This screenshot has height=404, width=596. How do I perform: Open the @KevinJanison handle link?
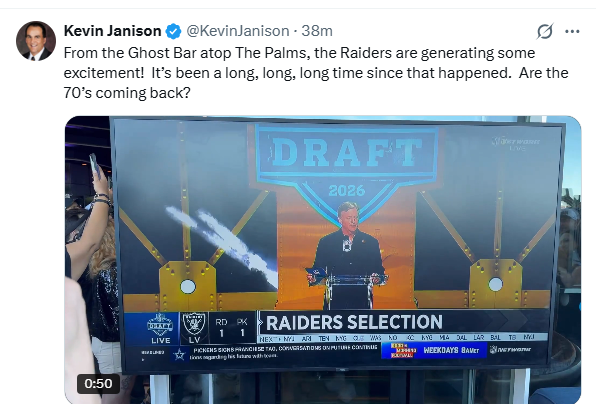coord(238,31)
